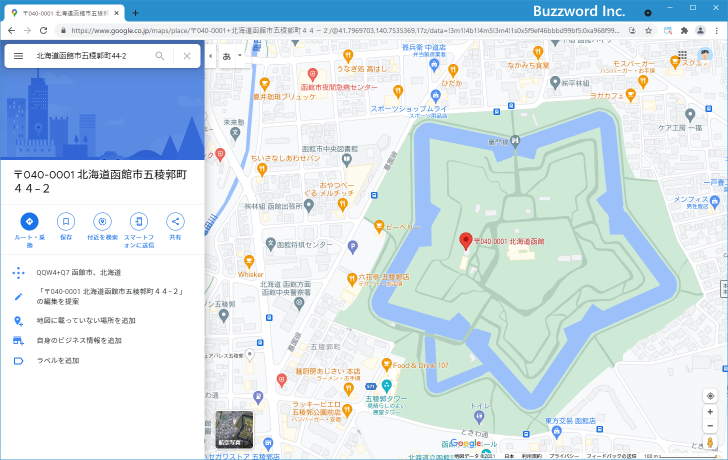Image resolution: width=728 pixels, height=460 pixels.
Task: Start route directions with blue diamond button
Action: tap(29, 221)
